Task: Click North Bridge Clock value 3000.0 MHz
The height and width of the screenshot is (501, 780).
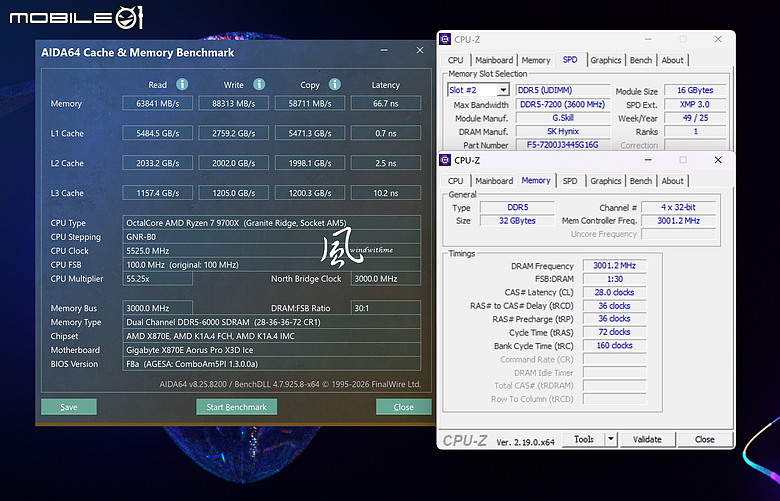Action: point(386,279)
